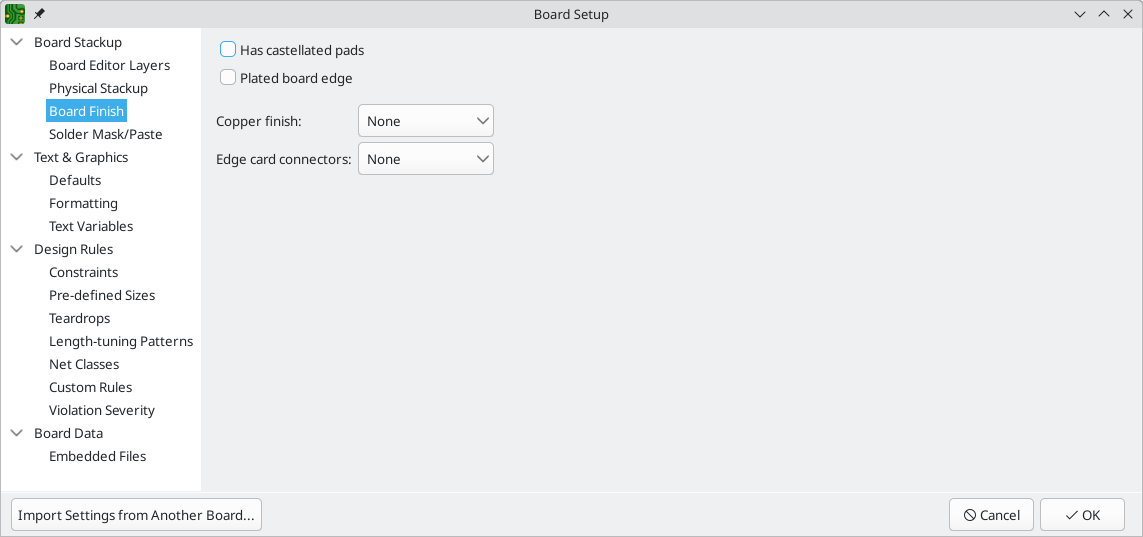Toggle Plated board edge checkbox

228,77
